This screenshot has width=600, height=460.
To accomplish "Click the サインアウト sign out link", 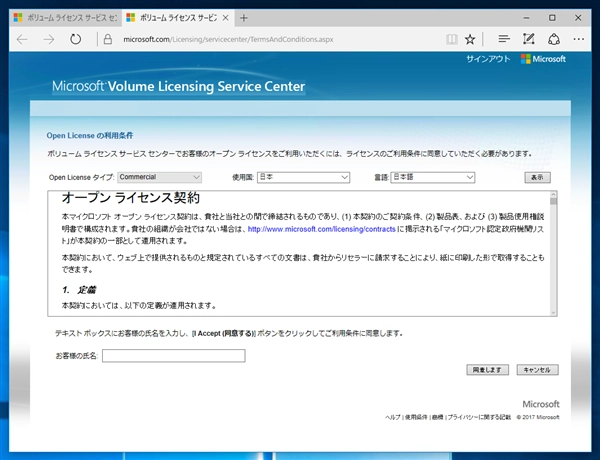I will tap(488, 59).
